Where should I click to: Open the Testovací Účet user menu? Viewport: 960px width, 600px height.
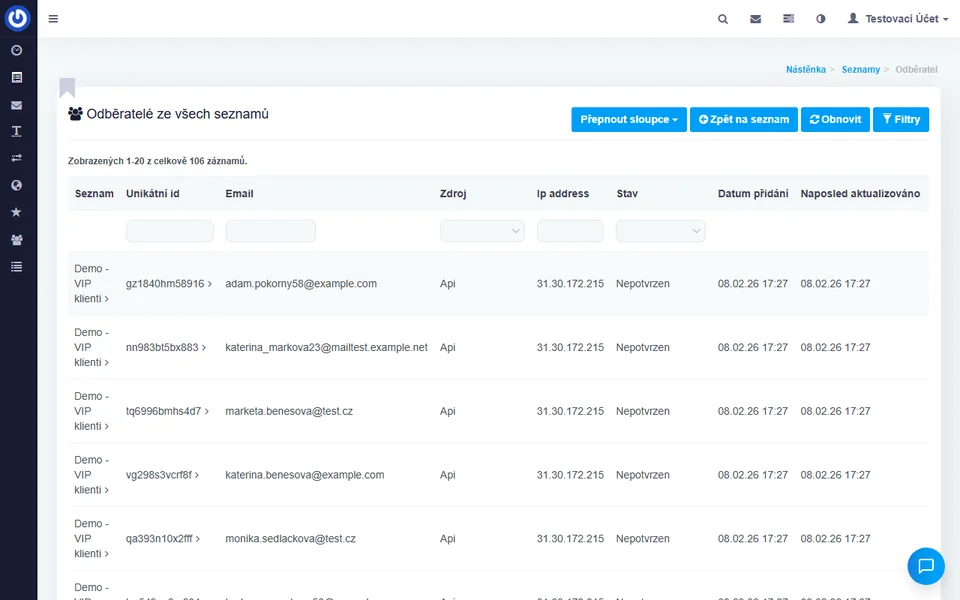[x=897, y=19]
